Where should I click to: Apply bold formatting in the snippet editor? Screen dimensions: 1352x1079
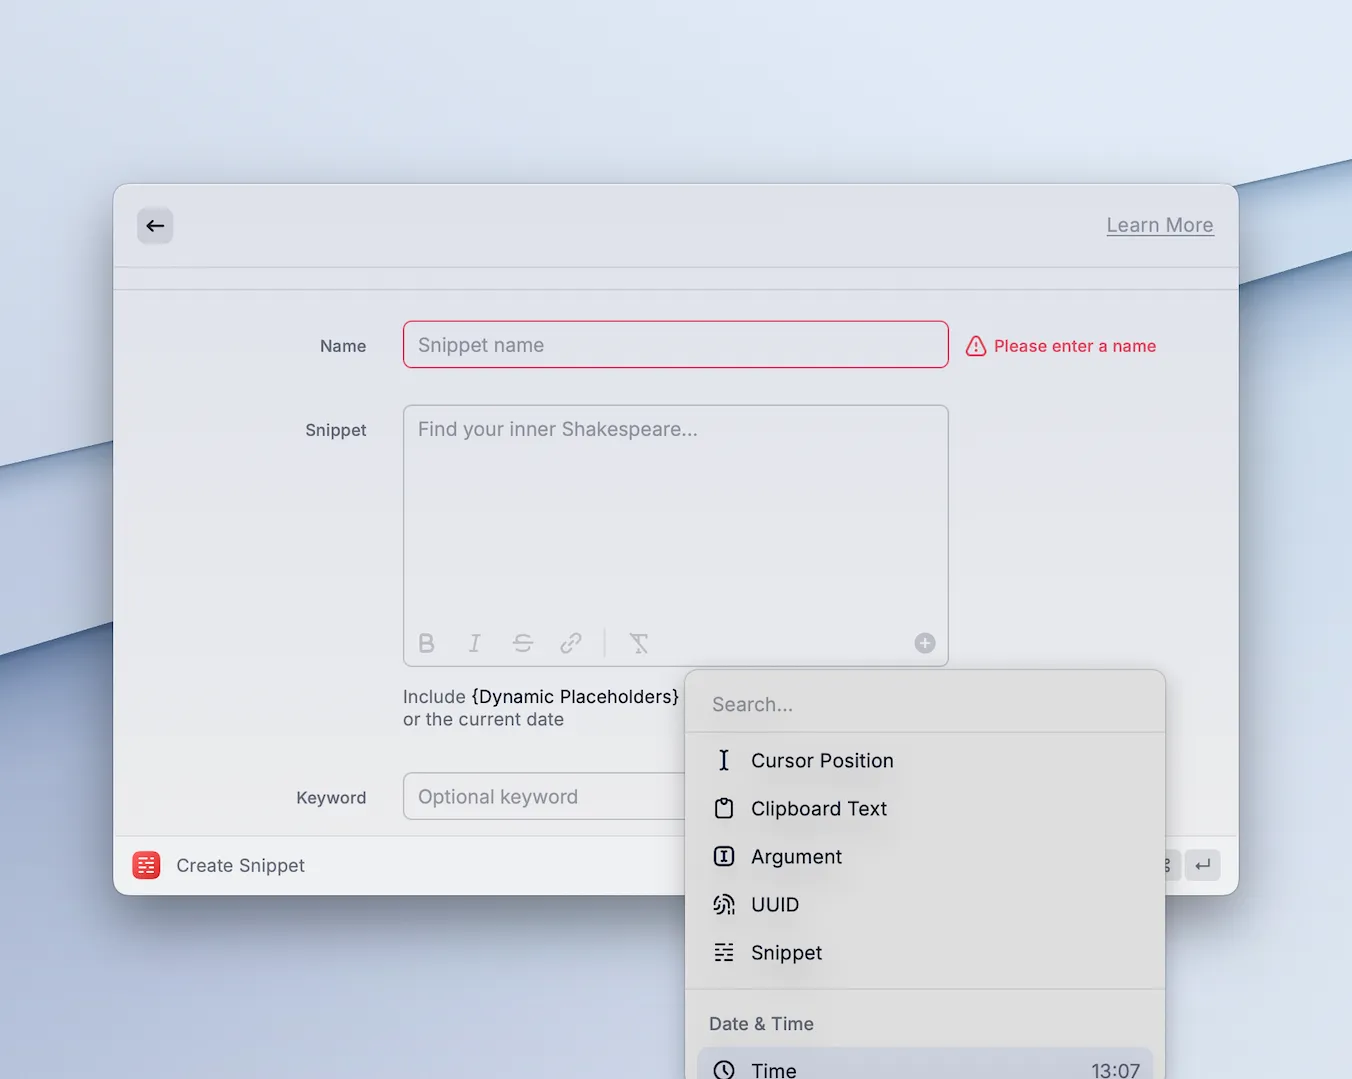point(426,643)
